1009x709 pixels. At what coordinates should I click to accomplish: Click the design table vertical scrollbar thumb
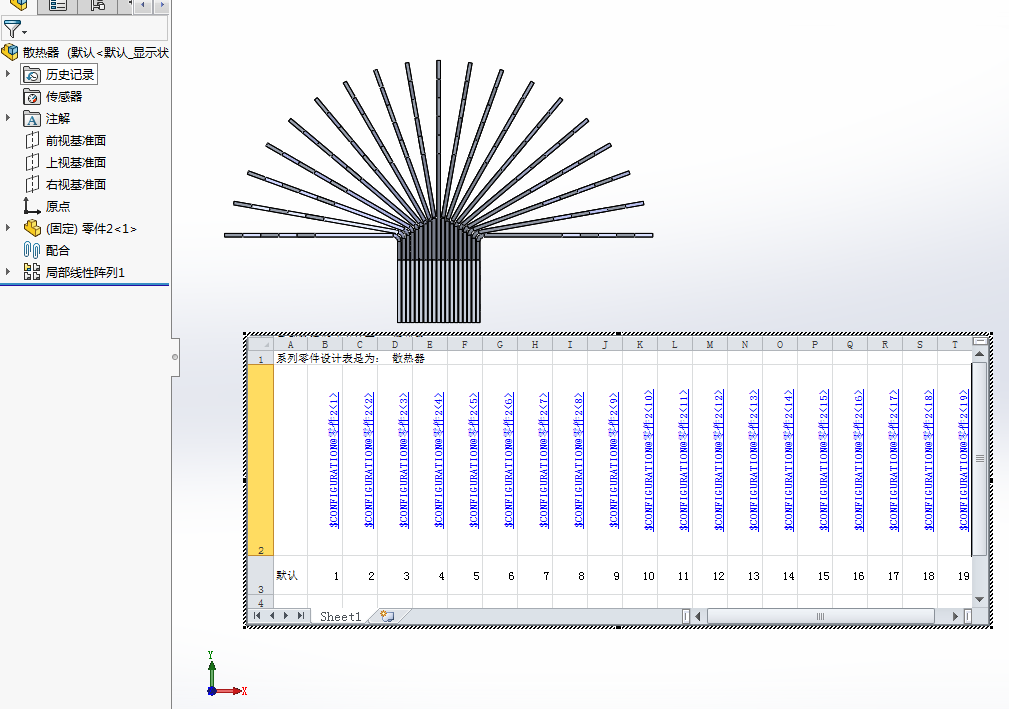coord(979,459)
